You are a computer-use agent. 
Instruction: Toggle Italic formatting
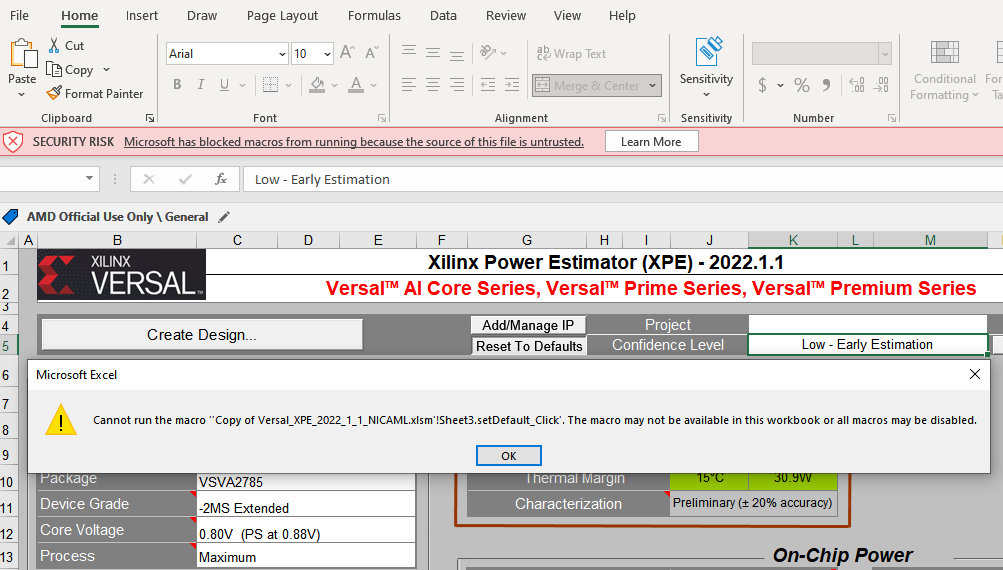pyautogui.click(x=201, y=85)
